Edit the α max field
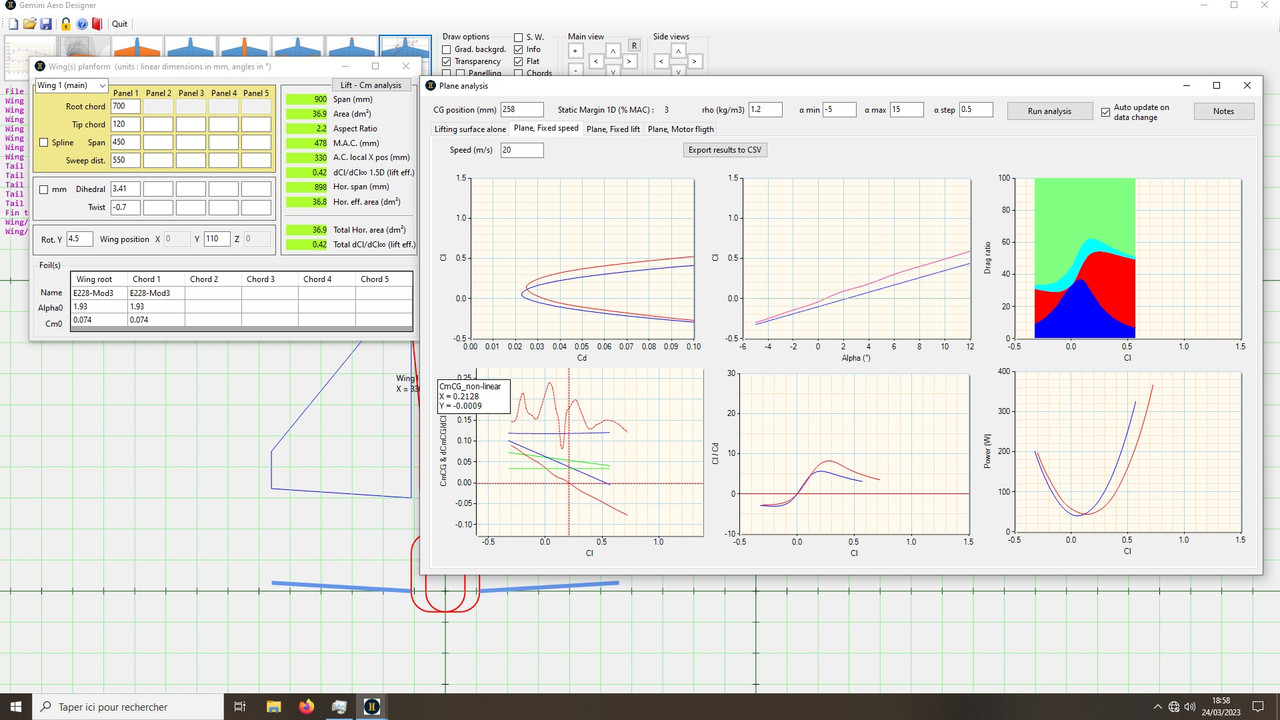Image resolution: width=1280 pixels, height=720 pixels. pyautogui.click(x=906, y=110)
